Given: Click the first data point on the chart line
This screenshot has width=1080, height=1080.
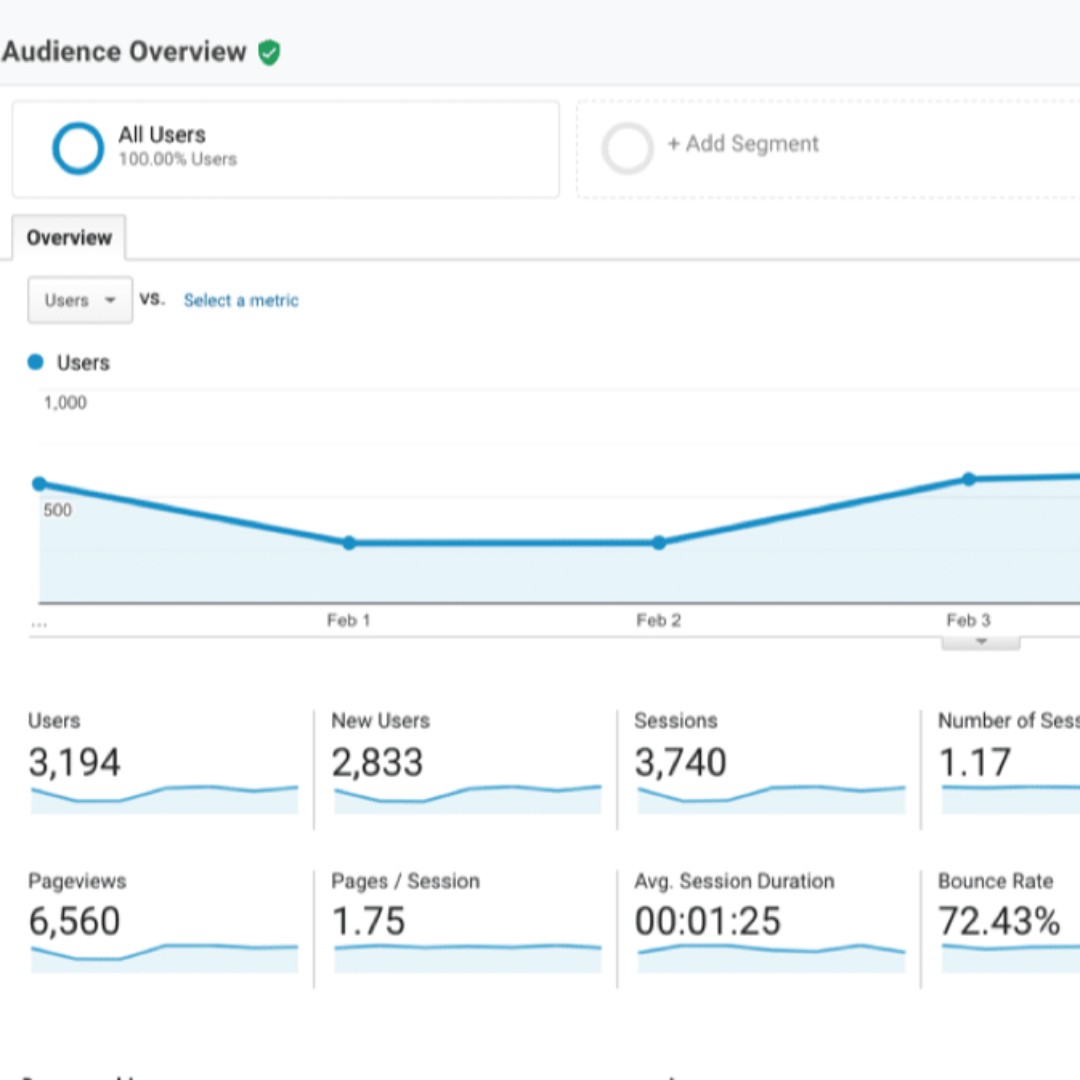Looking at the screenshot, I should click(39, 484).
